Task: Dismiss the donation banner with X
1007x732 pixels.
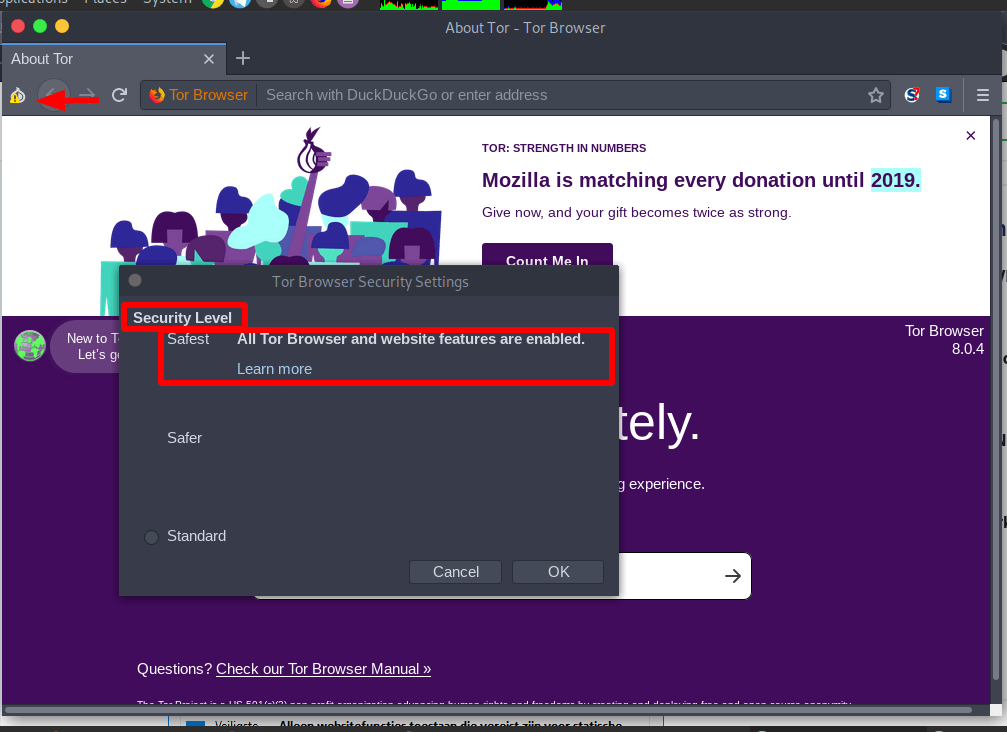Action: 970,135
